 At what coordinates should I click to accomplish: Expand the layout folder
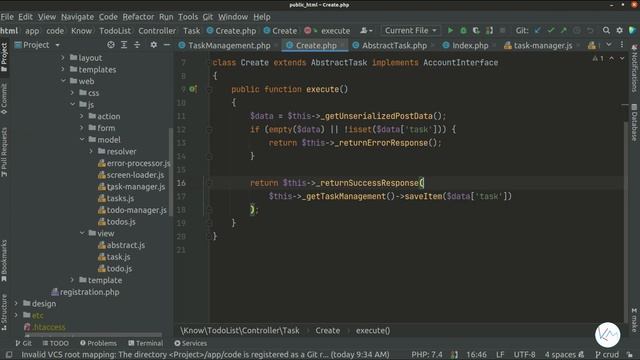click(63, 58)
